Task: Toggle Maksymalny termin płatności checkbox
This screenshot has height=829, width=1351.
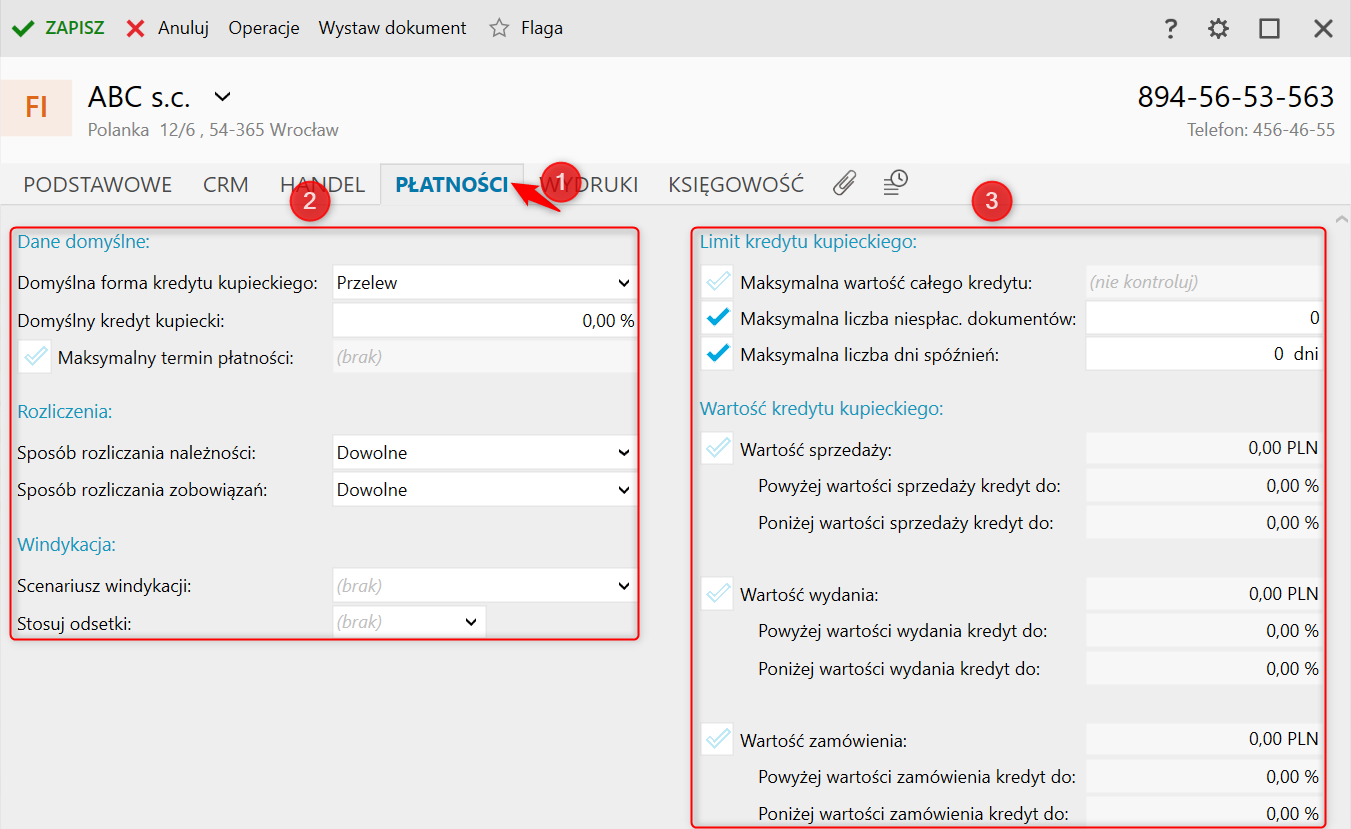Action: 36,357
